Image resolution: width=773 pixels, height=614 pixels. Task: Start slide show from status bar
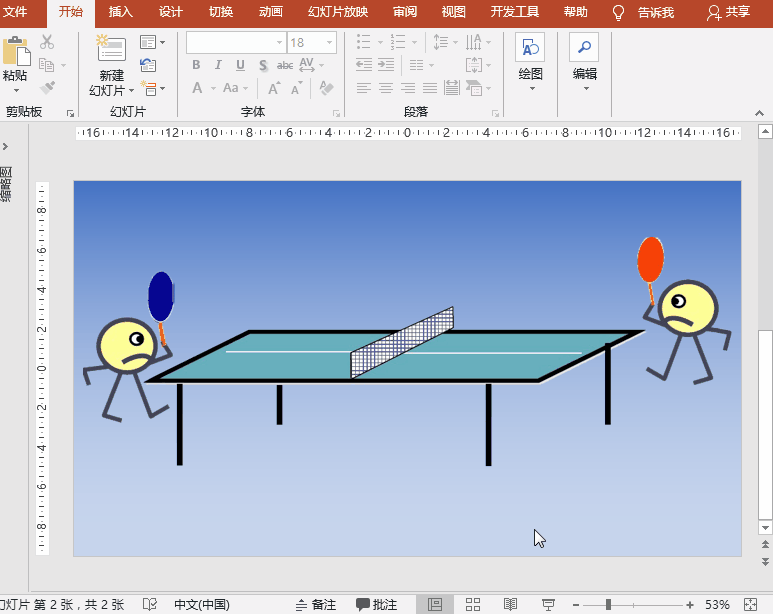pos(548,605)
